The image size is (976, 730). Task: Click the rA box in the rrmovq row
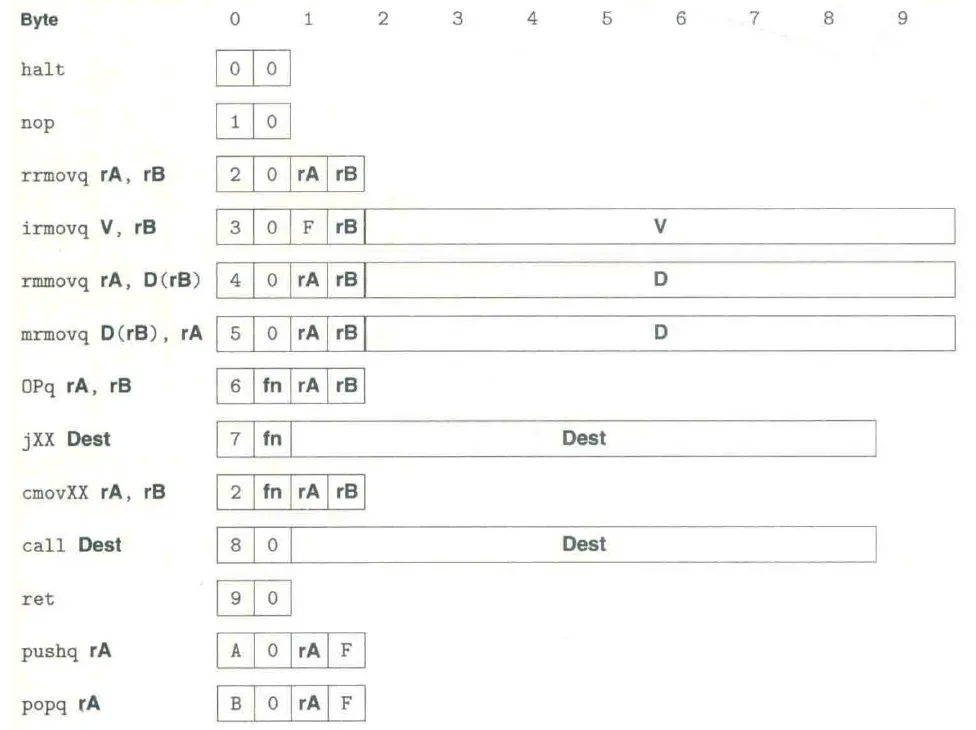(309, 175)
